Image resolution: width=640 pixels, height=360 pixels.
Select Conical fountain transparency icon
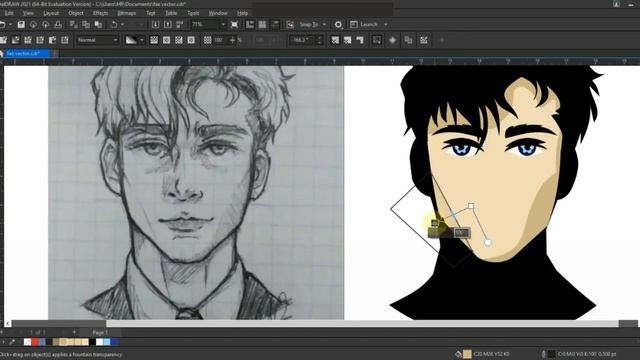179,40
